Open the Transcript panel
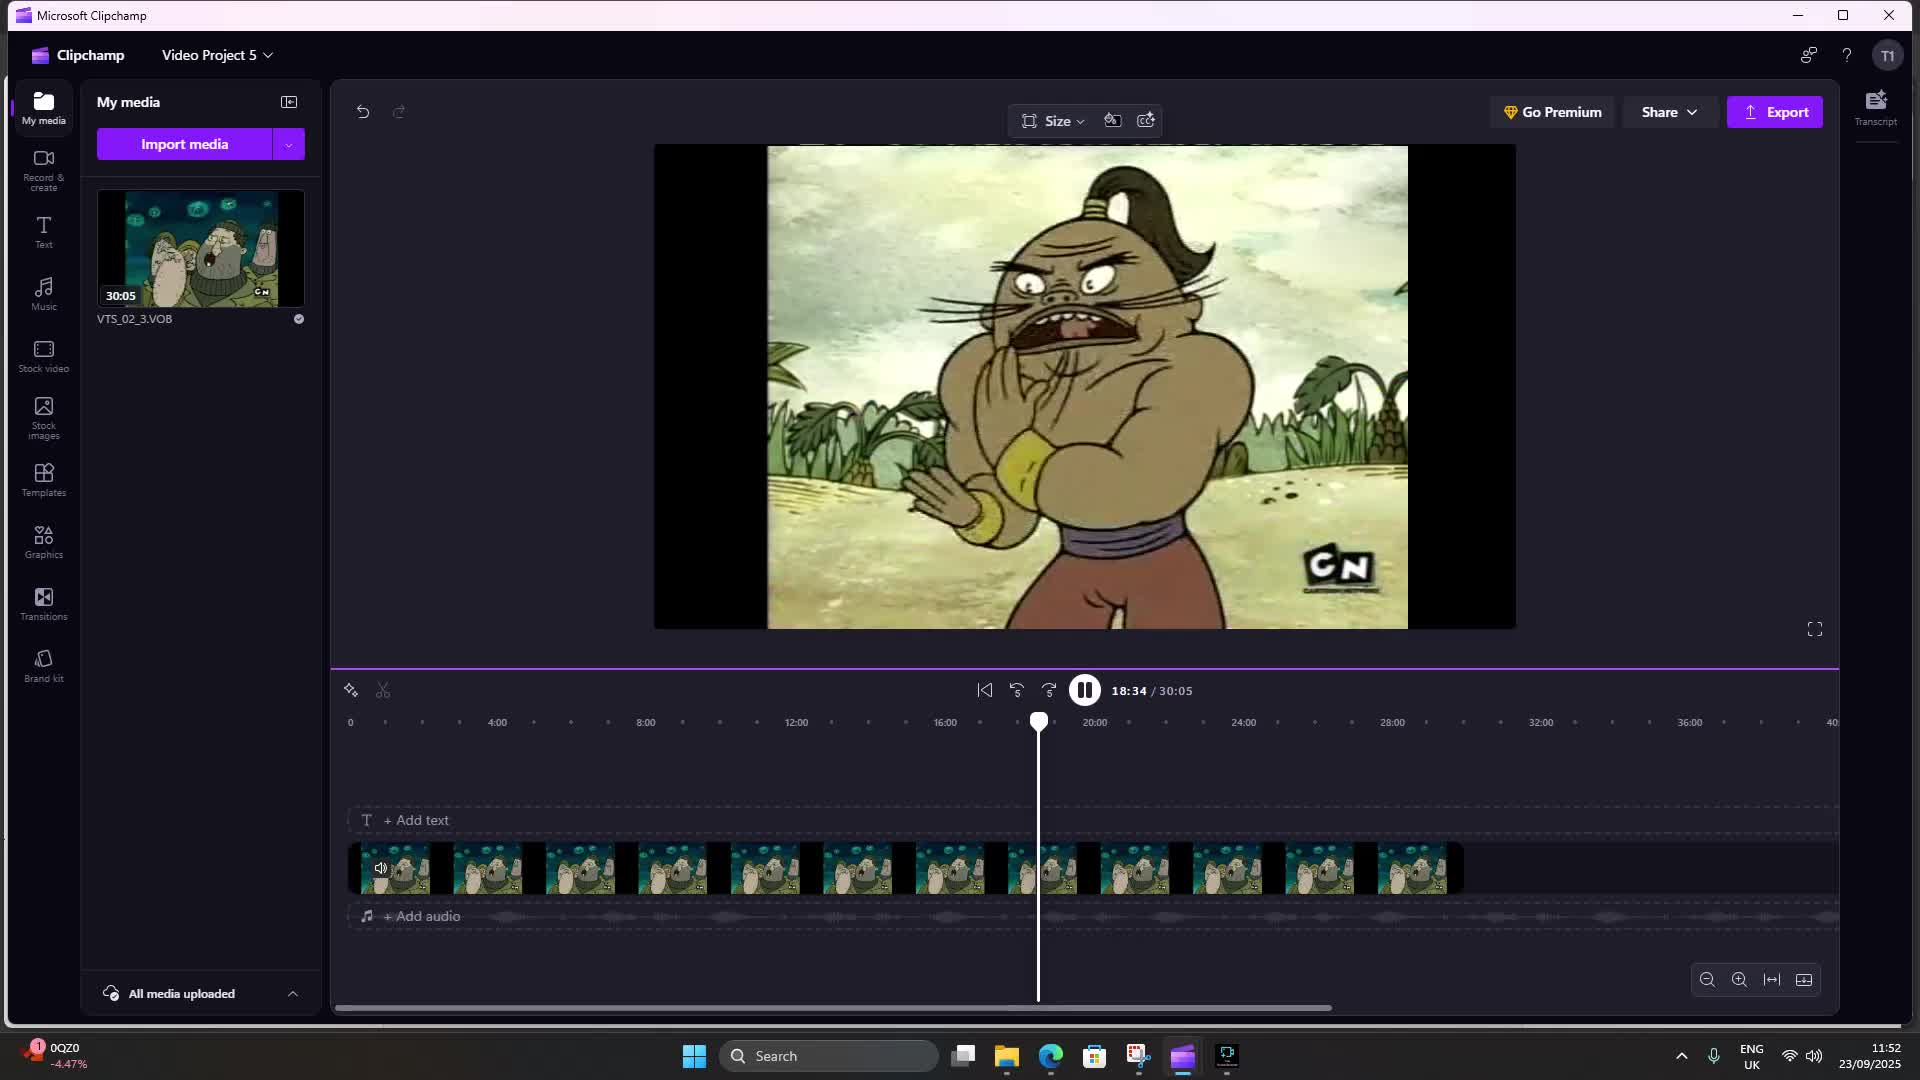The image size is (1920, 1080). pos(1875,108)
